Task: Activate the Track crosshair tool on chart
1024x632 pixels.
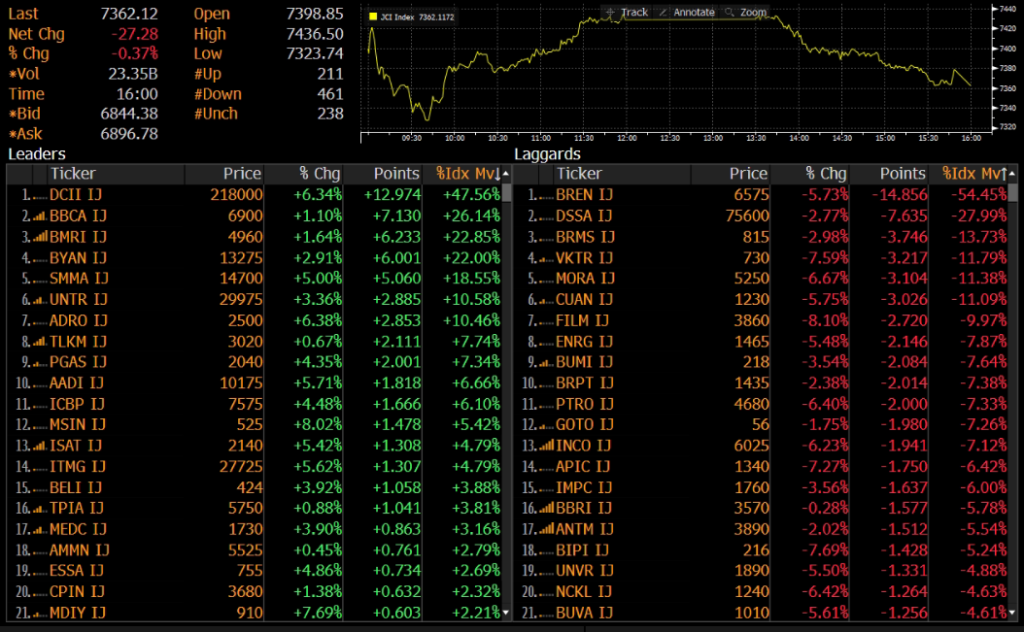Action: point(627,12)
